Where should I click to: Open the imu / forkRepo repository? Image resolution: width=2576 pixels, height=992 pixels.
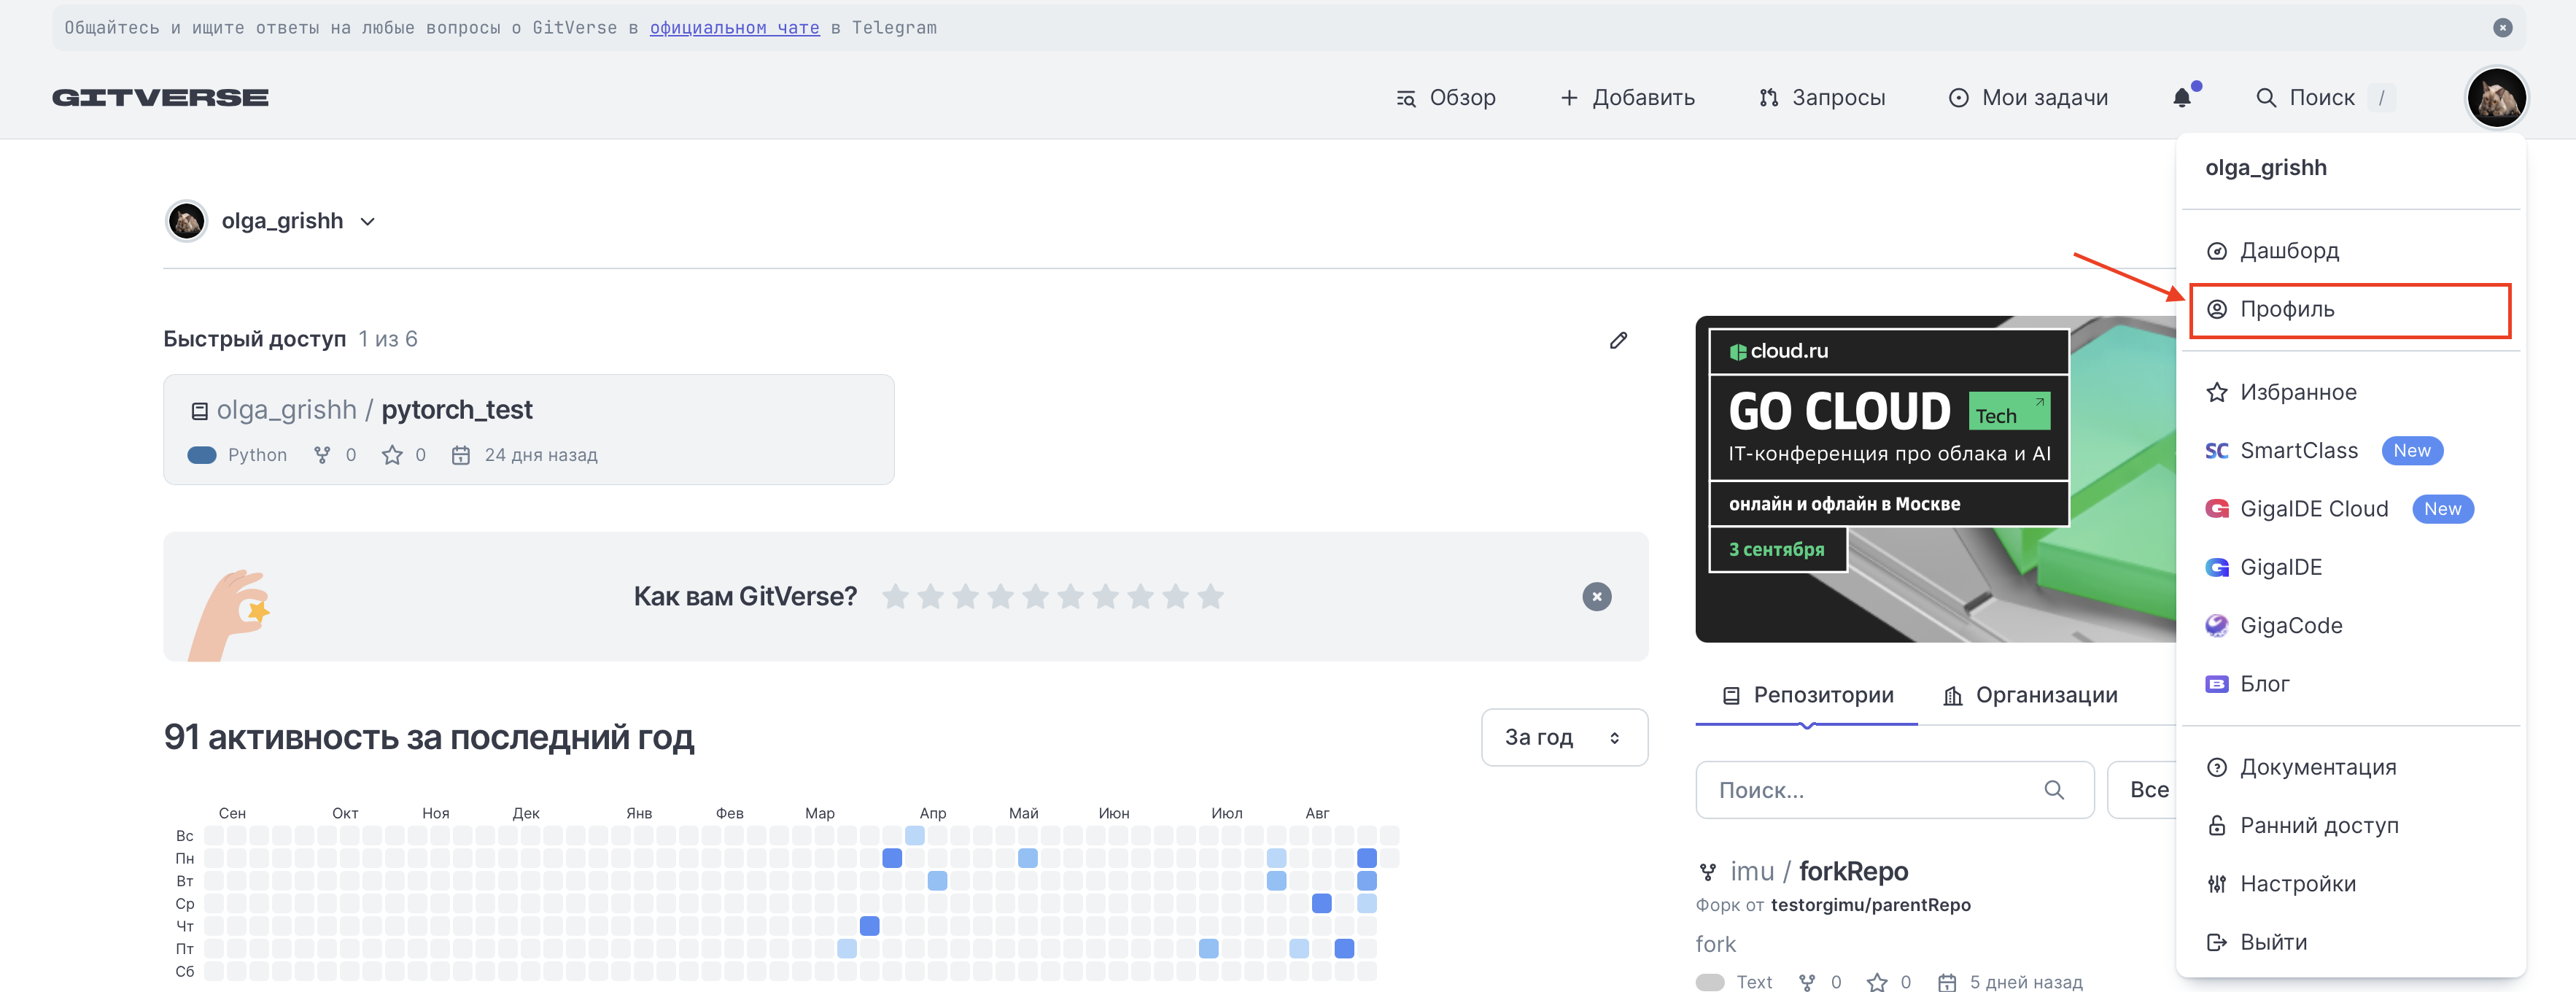click(x=1818, y=871)
